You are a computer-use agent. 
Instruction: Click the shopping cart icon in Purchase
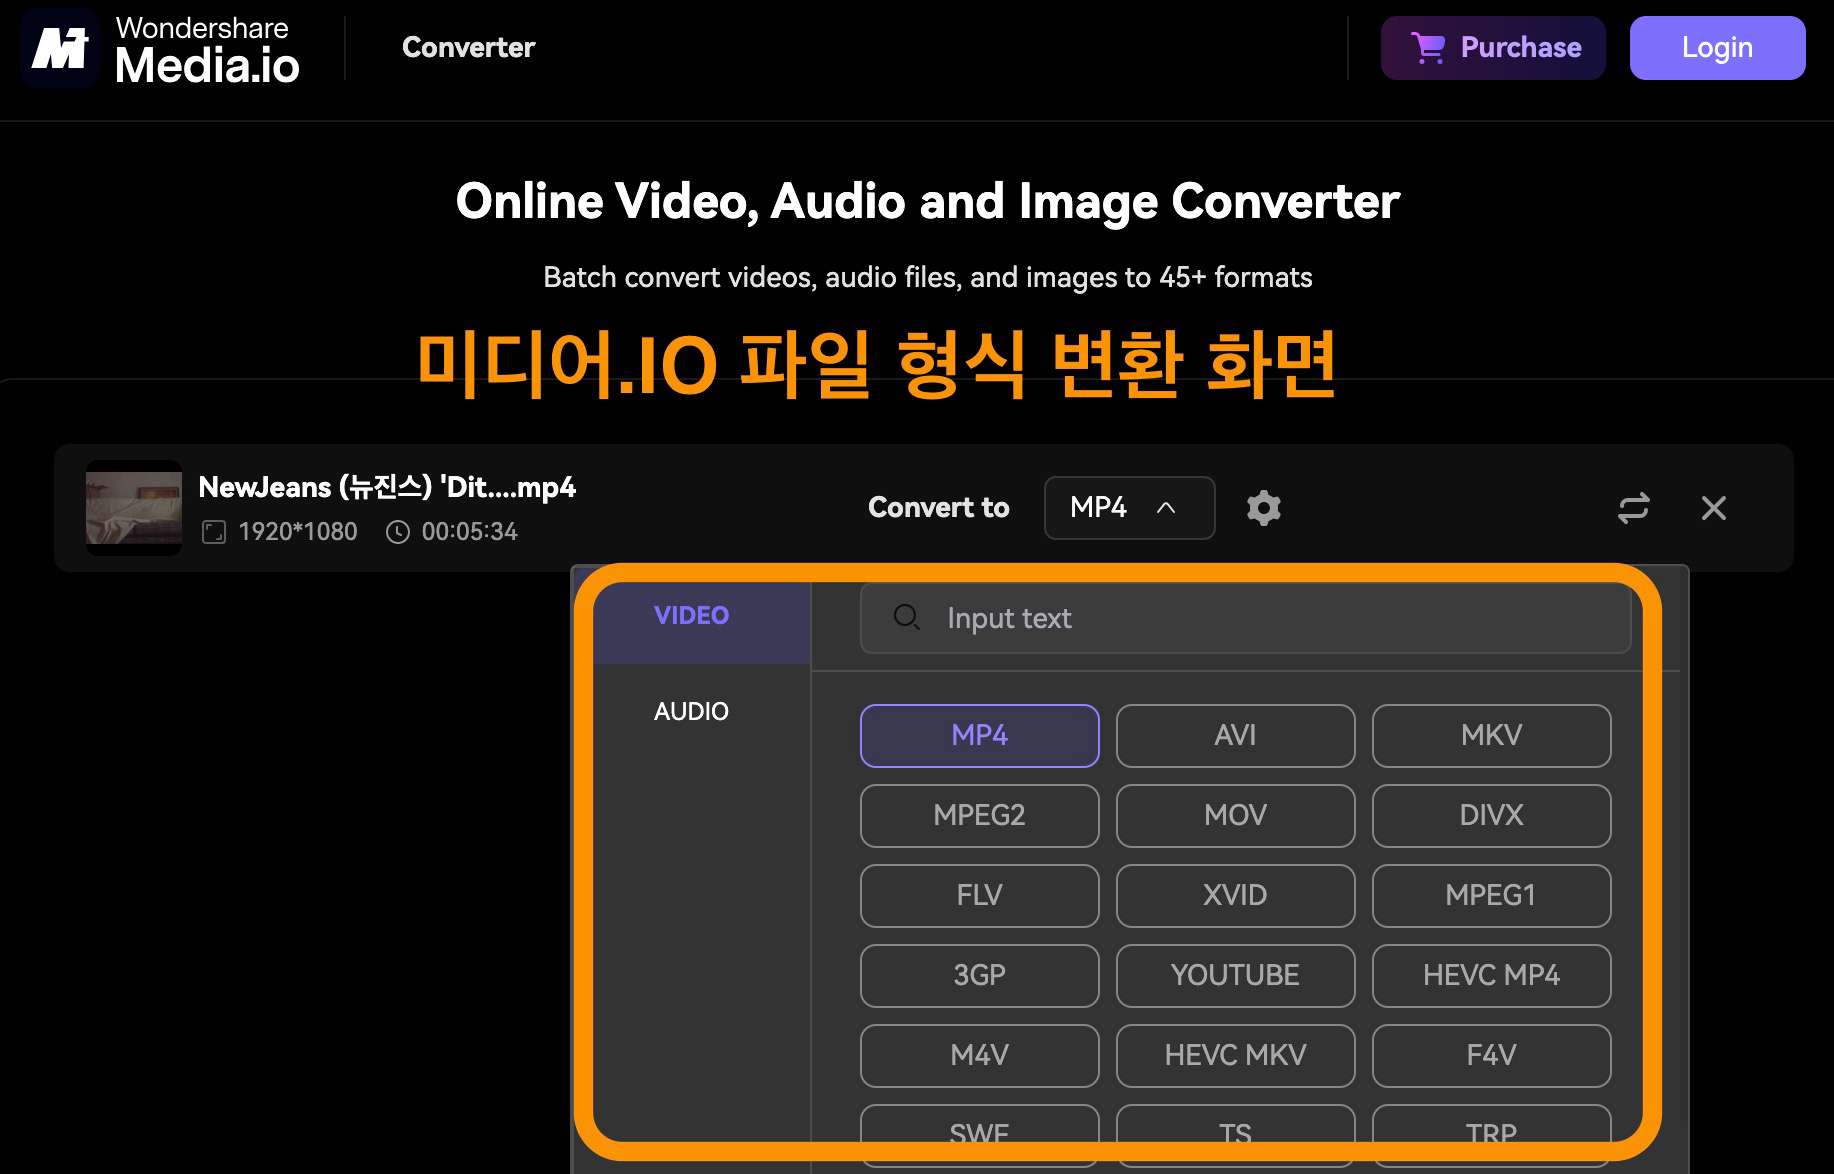(x=1428, y=47)
